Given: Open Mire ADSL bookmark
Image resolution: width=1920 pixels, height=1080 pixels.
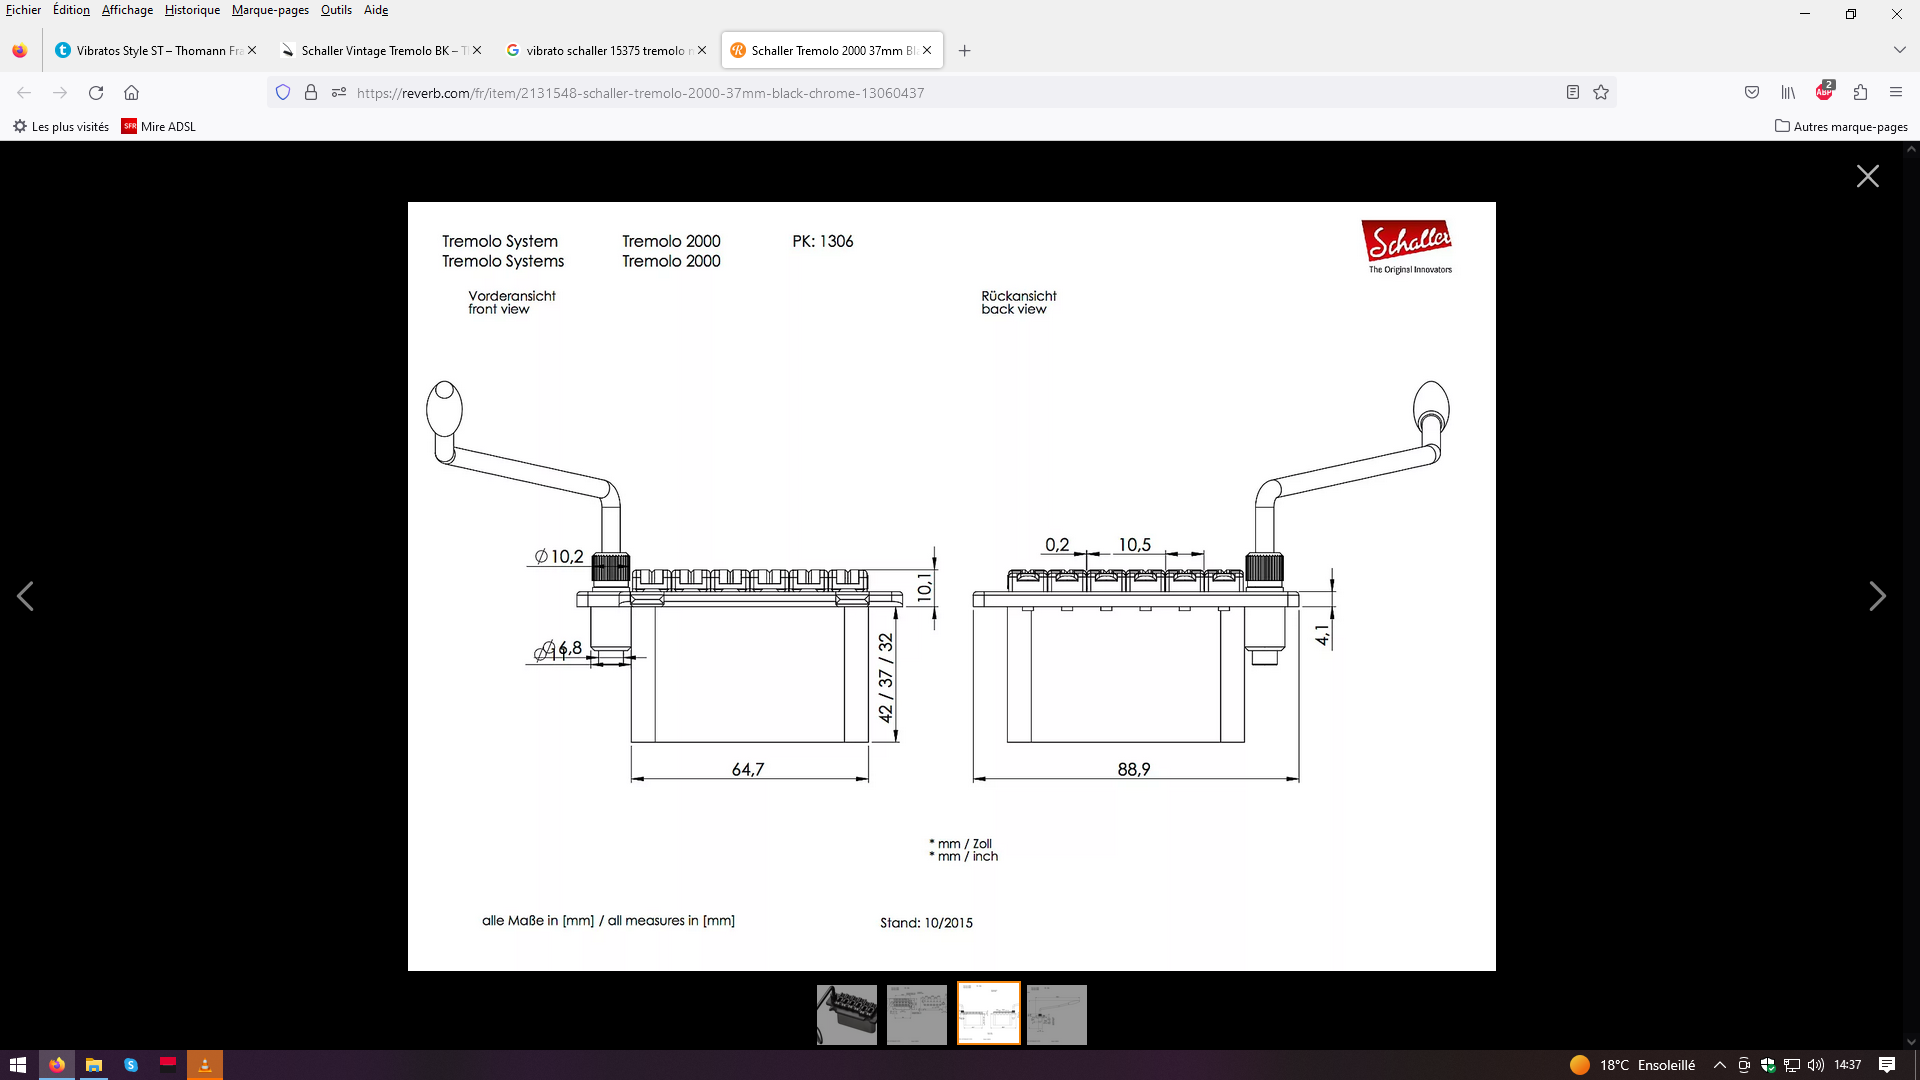Looking at the screenshot, I should (x=159, y=126).
